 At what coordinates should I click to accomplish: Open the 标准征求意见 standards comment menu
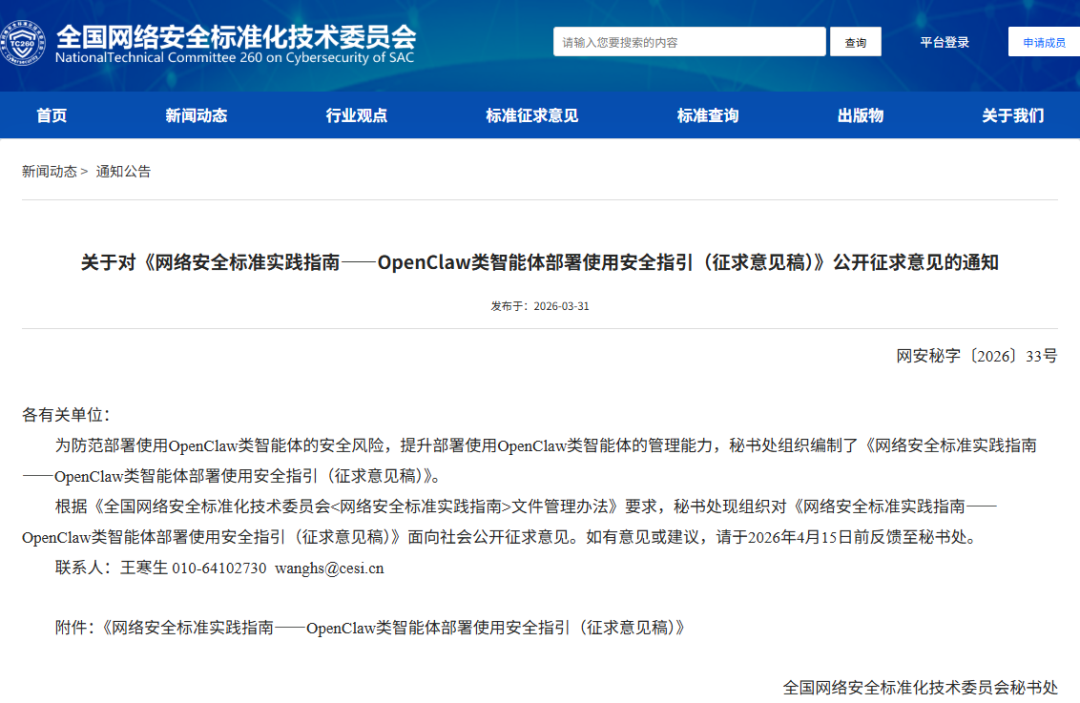click(530, 115)
